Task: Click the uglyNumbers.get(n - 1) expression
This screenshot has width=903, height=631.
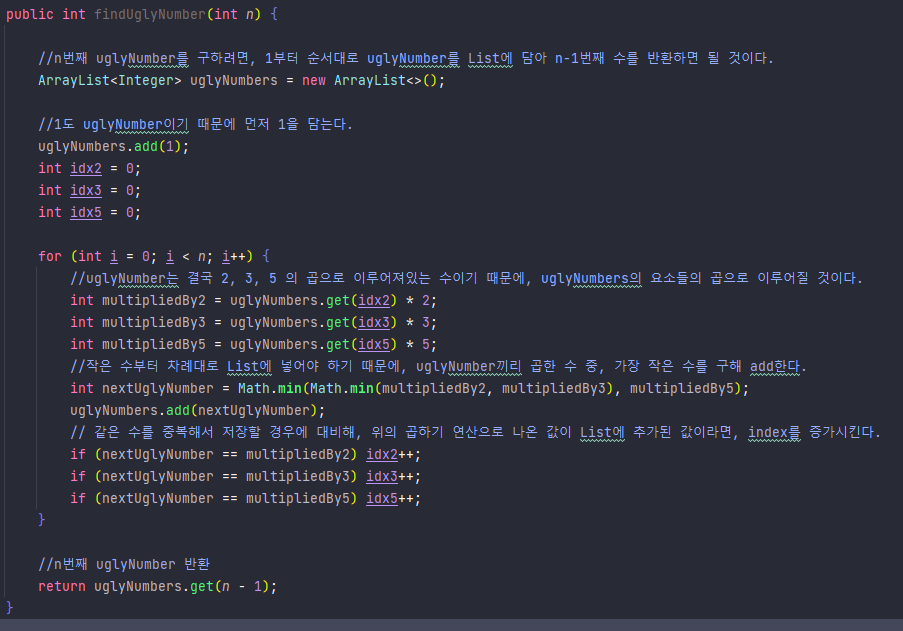Action: click(x=181, y=587)
